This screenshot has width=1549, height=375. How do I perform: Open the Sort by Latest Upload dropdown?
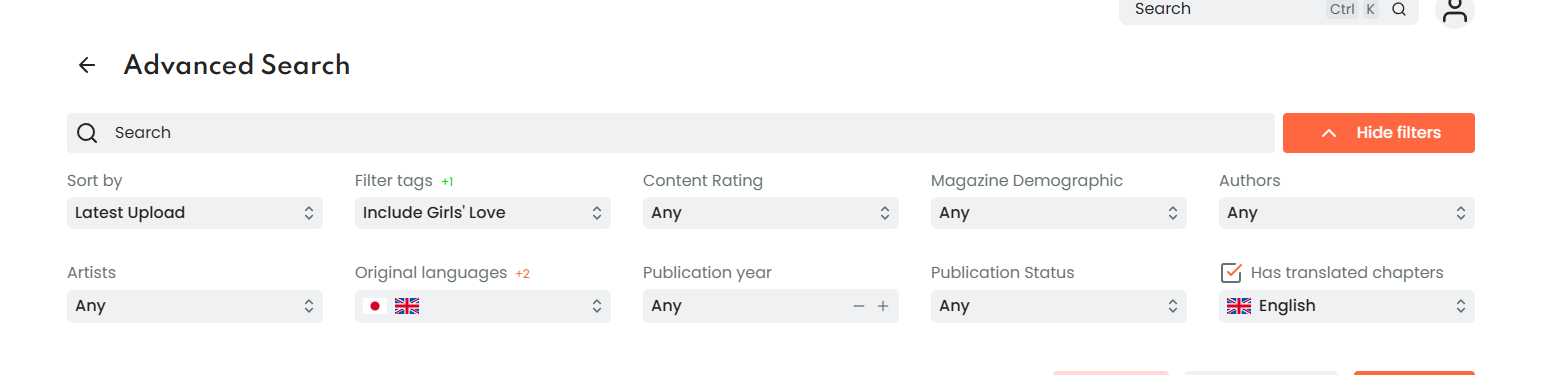coord(195,213)
